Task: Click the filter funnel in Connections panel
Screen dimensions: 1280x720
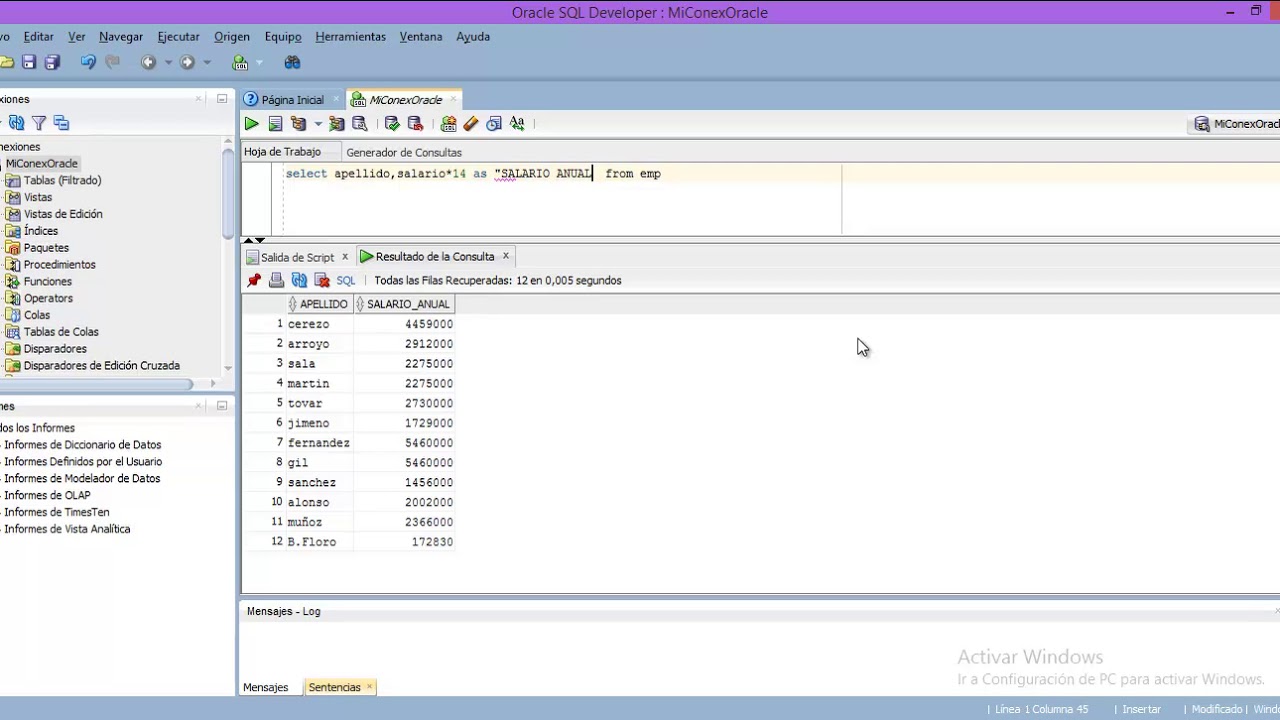Action: [x=39, y=123]
